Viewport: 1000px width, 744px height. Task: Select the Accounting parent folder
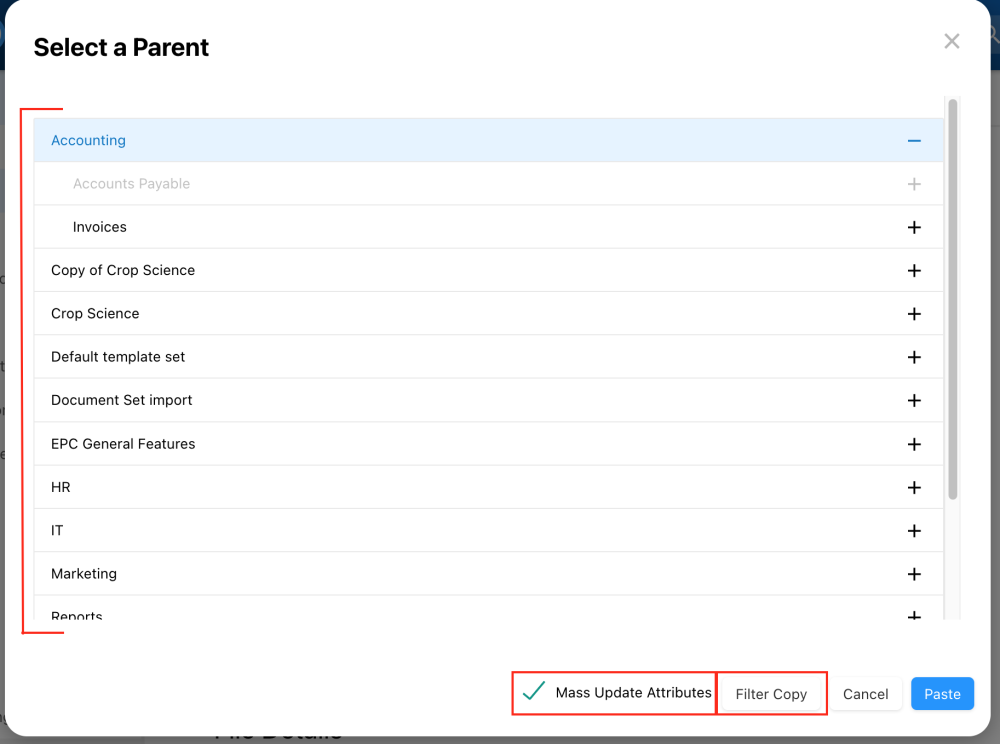(89, 141)
